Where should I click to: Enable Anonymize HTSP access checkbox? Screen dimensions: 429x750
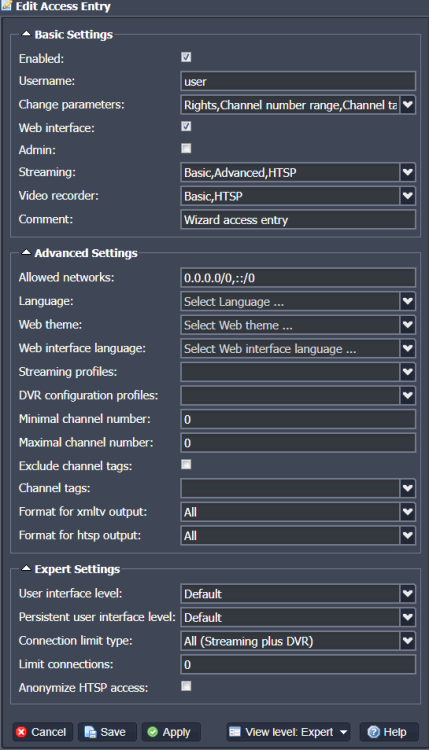pos(186,686)
